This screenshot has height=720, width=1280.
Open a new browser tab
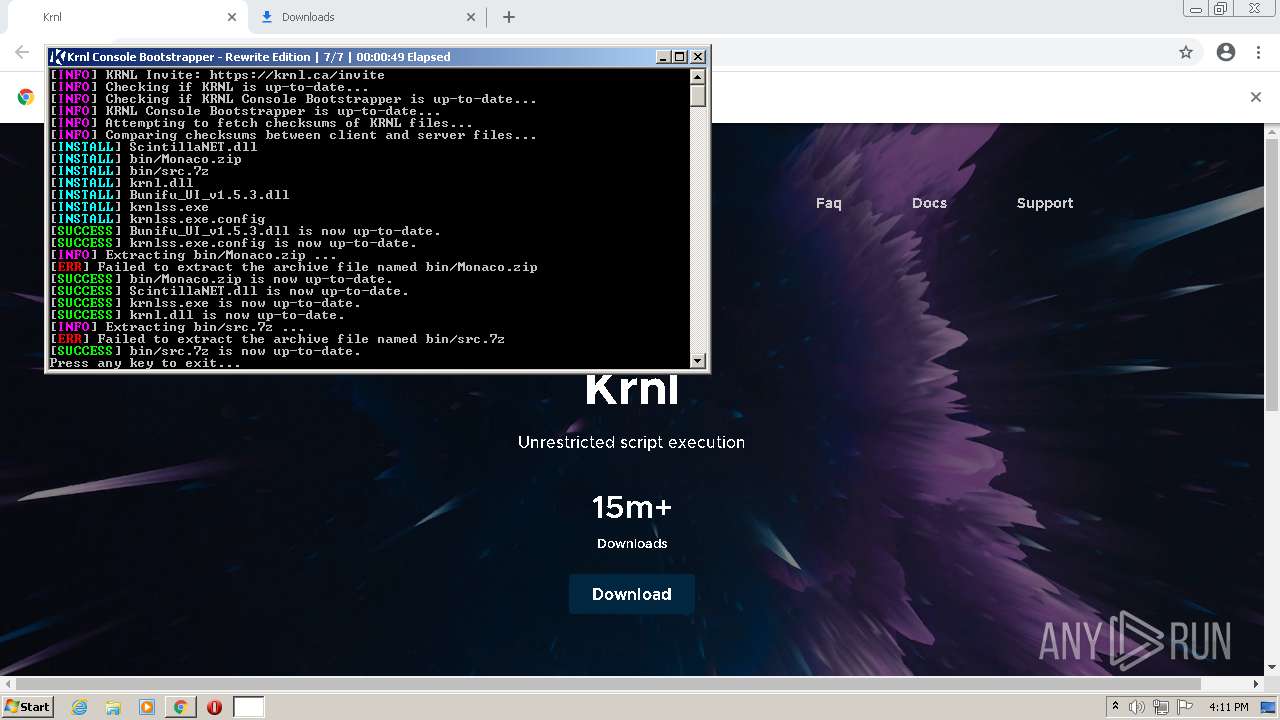pyautogui.click(x=509, y=17)
